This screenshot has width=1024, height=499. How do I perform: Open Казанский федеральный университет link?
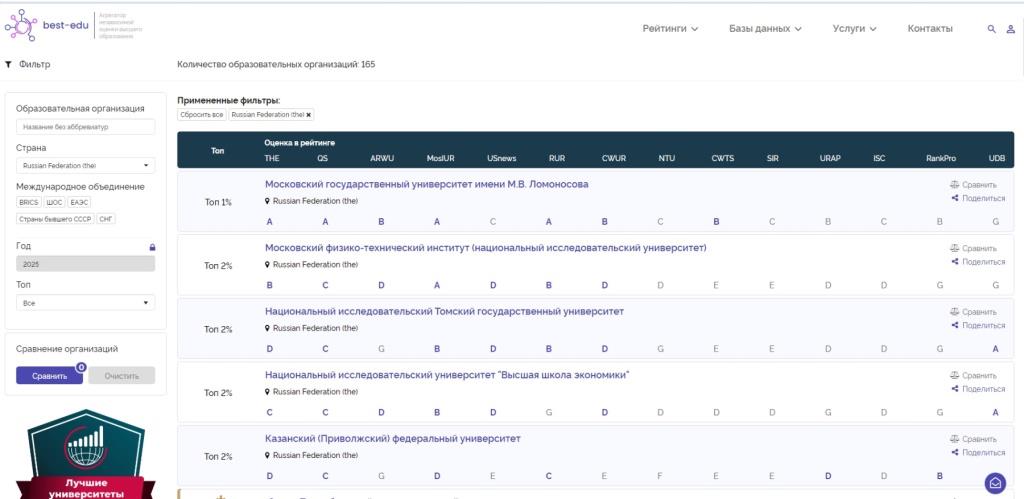392,438
